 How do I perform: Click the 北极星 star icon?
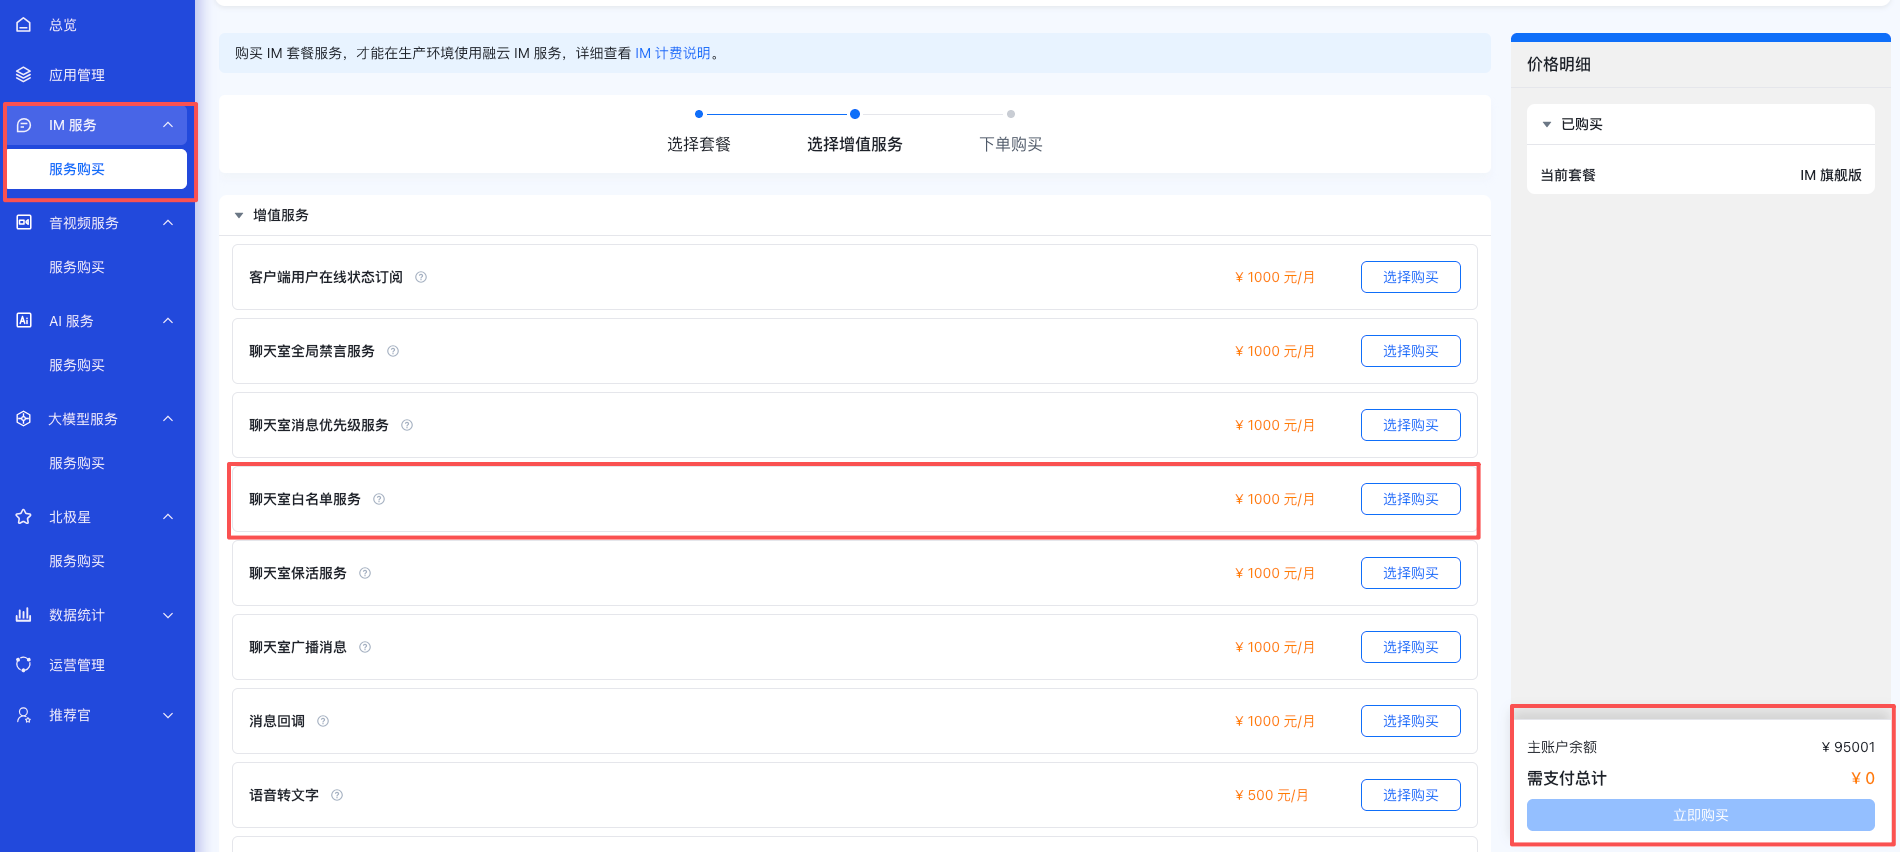(x=24, y=517)
